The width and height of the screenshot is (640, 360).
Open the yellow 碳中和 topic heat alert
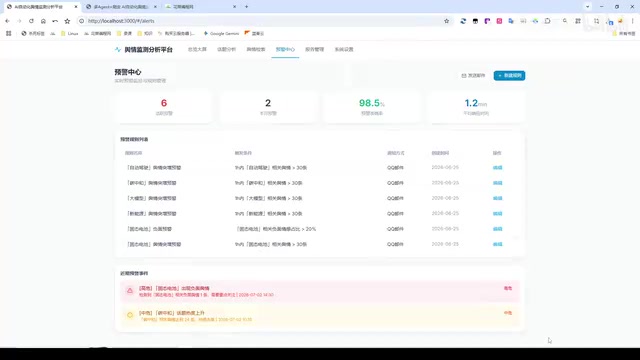(x=320, y=316)
